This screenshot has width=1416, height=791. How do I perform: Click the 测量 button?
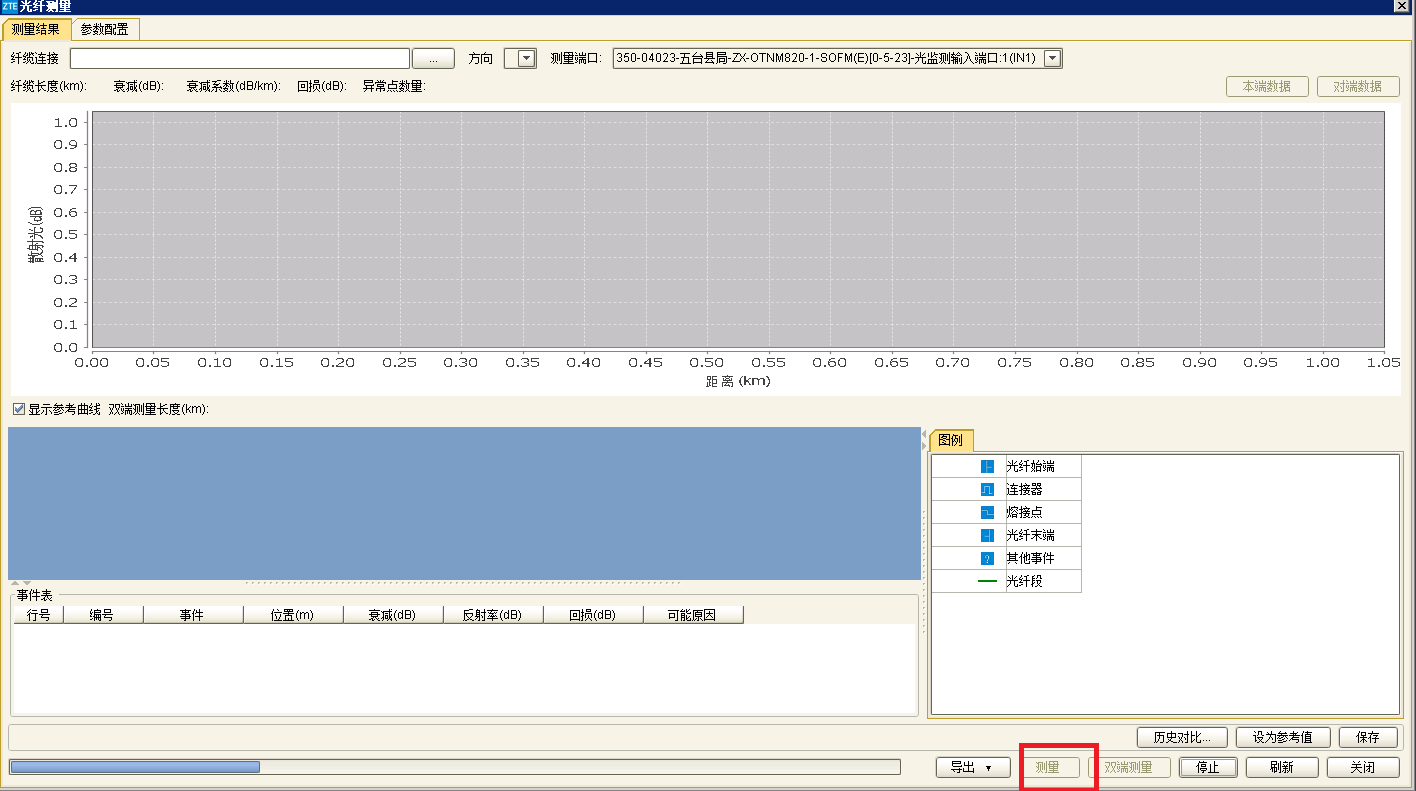[1048, 767]
